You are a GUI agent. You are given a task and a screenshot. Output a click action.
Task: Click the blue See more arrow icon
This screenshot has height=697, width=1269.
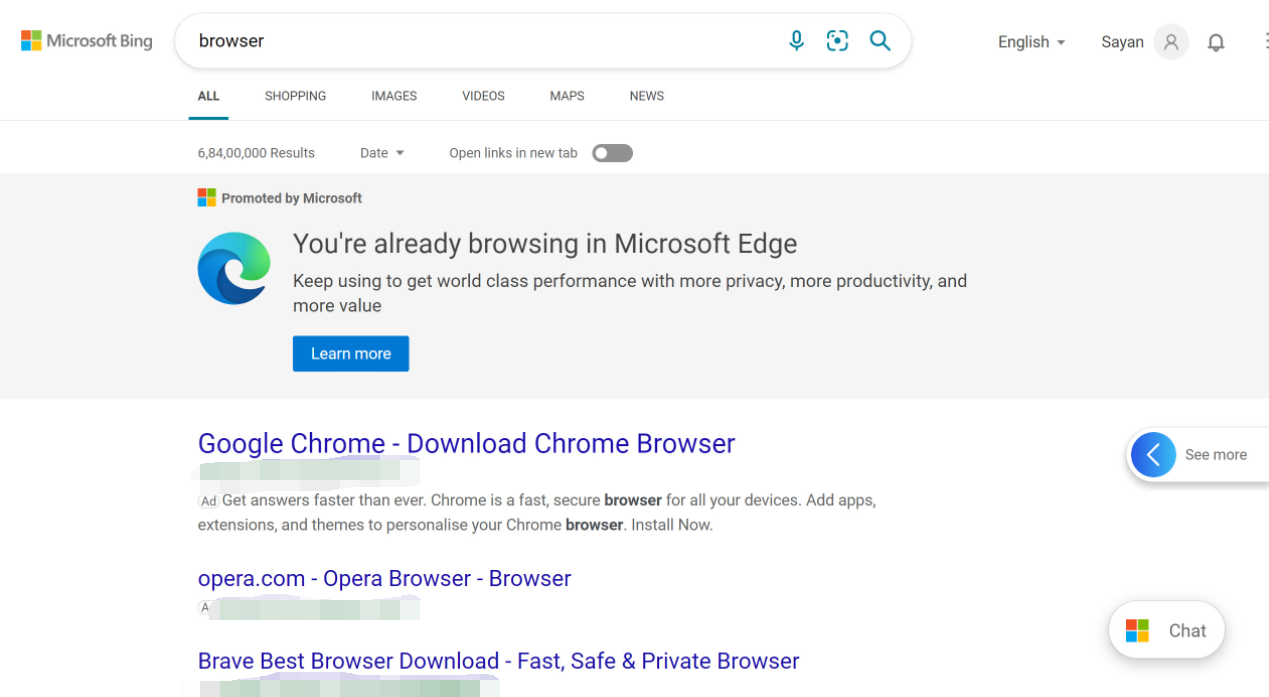point(1153,455)
